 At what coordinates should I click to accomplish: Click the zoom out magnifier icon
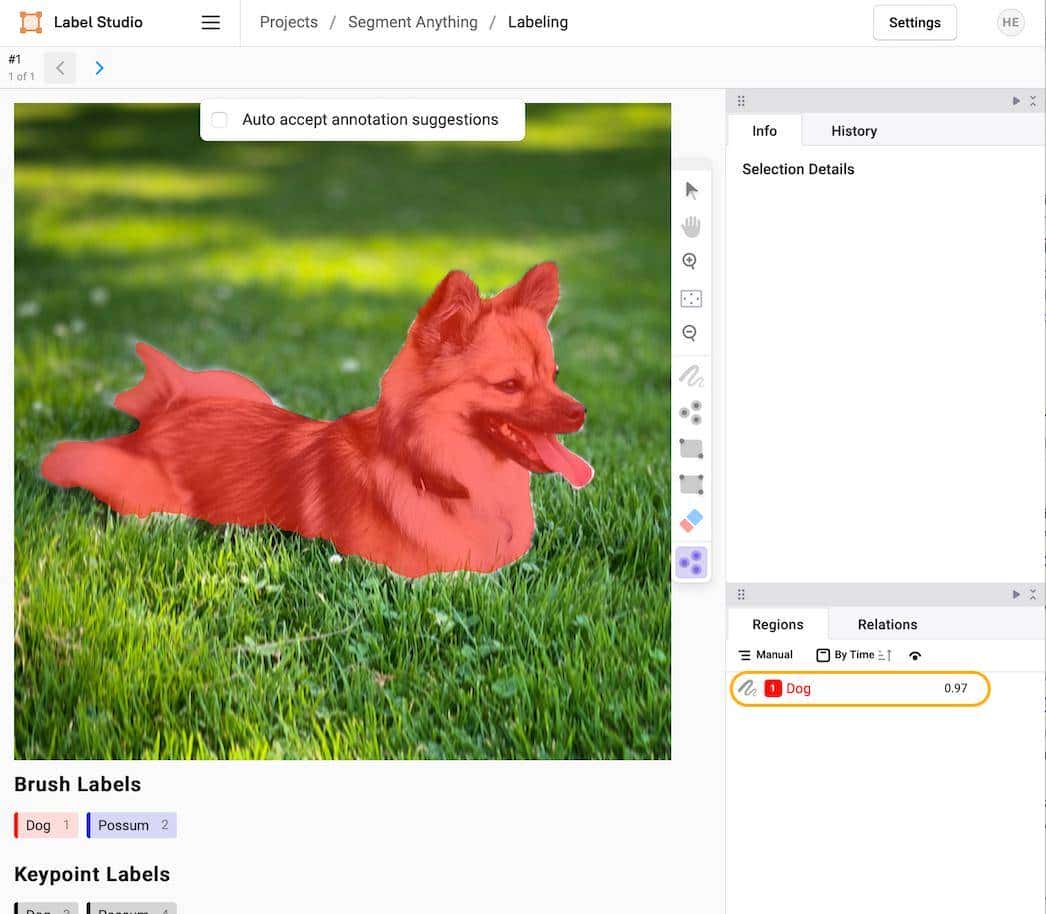click(x=690, y=334)
